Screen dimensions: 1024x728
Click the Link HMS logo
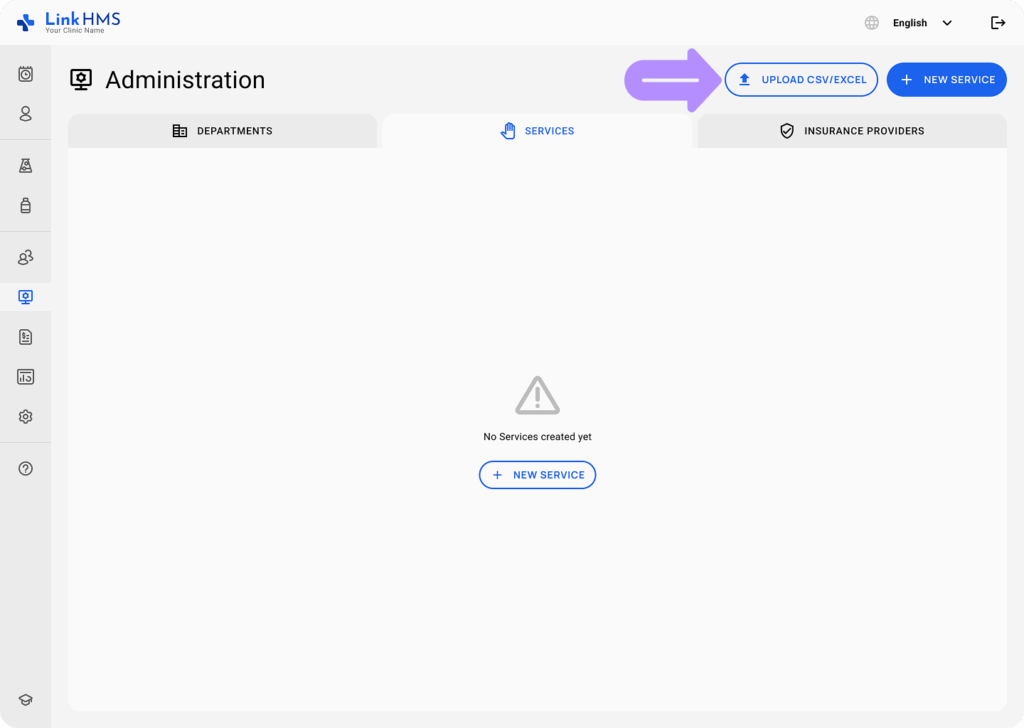click(68, 22)
